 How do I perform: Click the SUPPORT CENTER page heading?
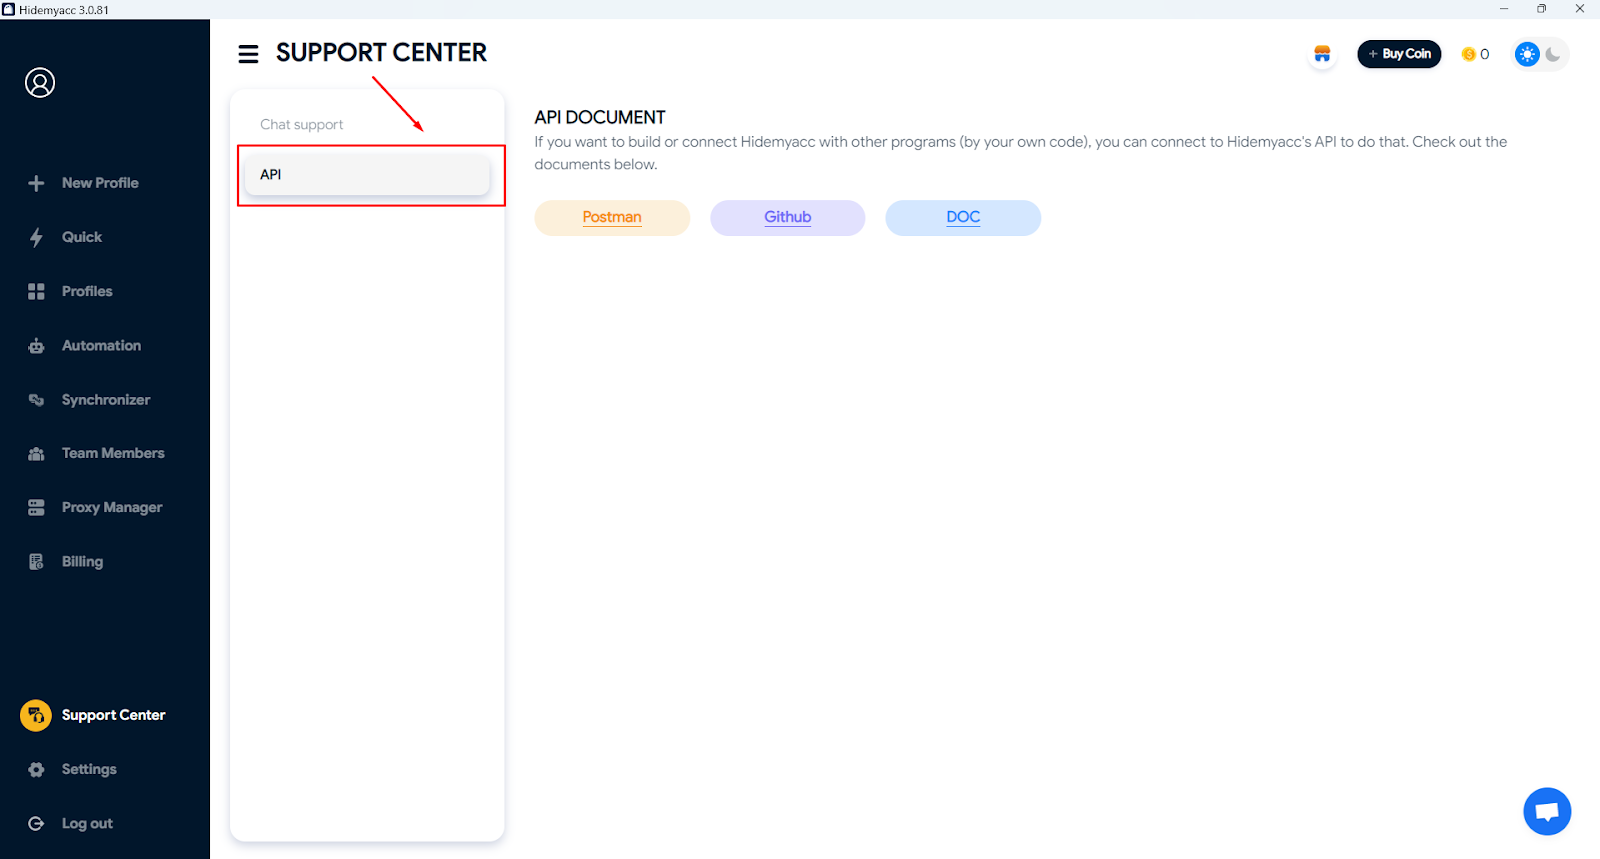pyautogui.click(x=381, y=53)
